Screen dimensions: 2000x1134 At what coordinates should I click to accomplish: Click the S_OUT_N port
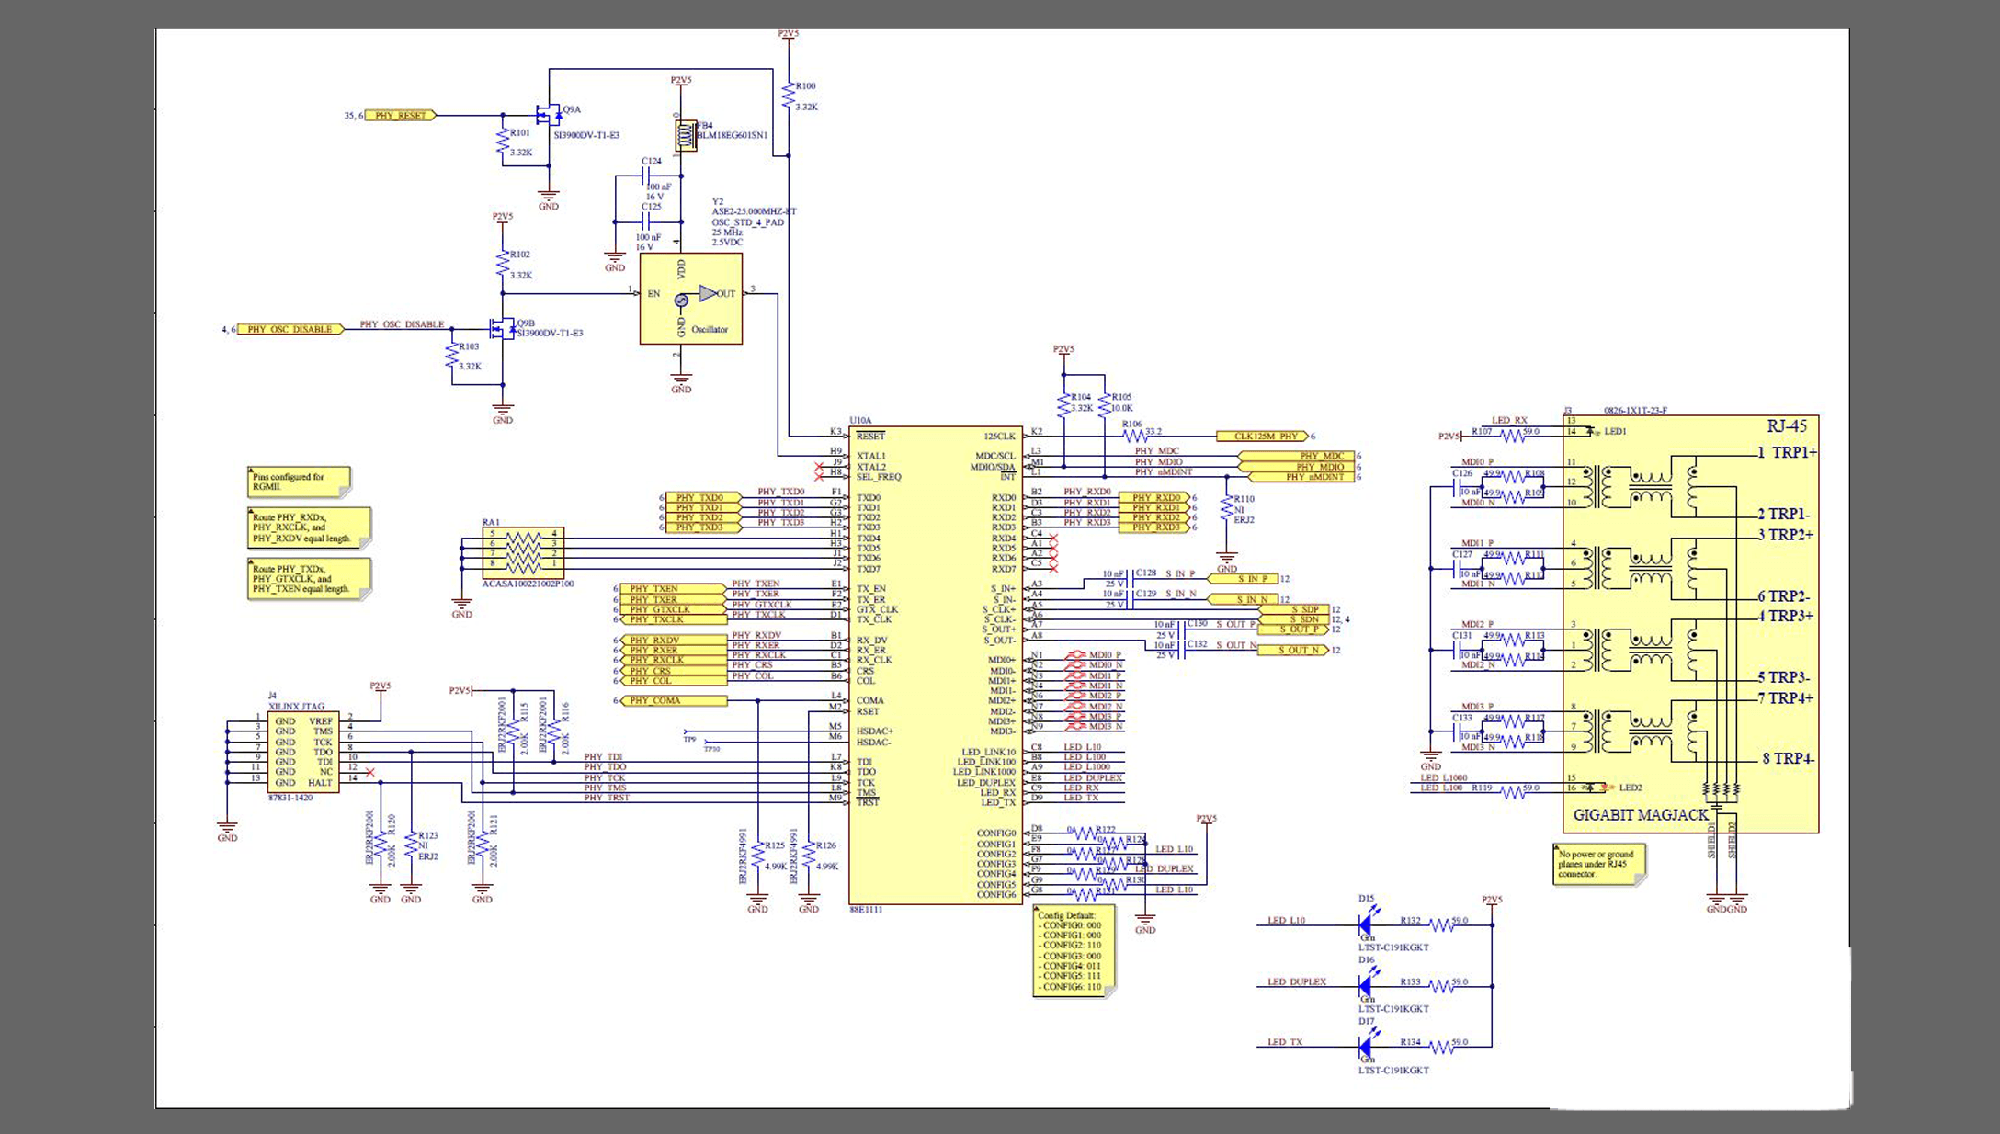(x=1293, y=650)
